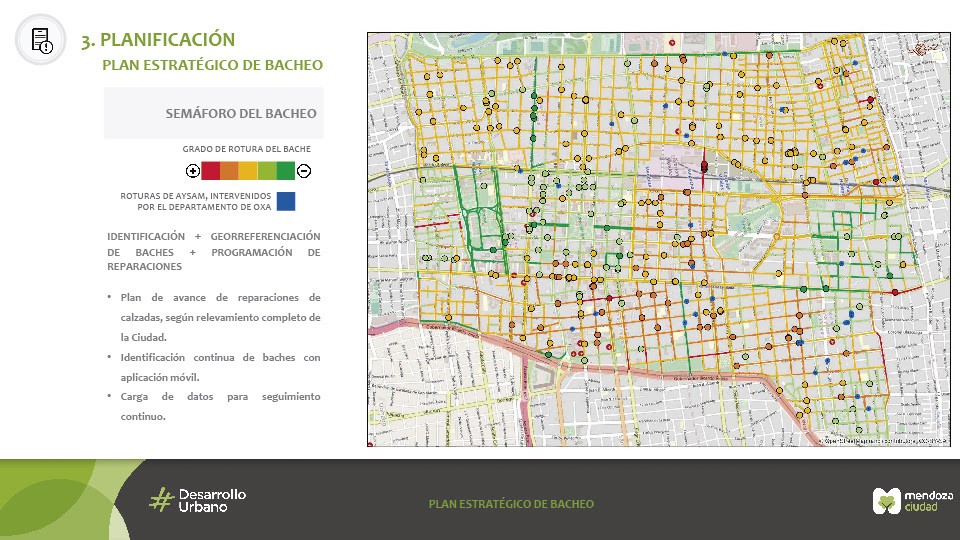Click the map attribution text at bottom-right
This screenshot has height=540, width=960.
(882, 440)
